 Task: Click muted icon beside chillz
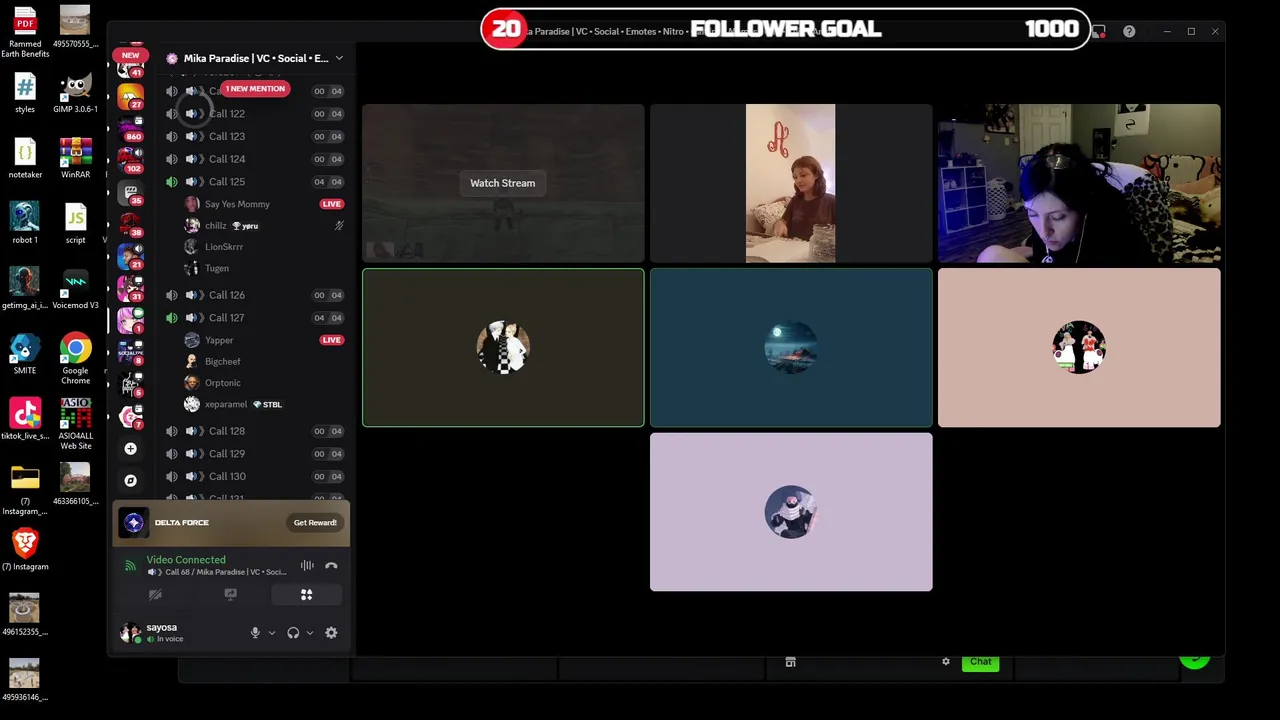click(339, 226)
